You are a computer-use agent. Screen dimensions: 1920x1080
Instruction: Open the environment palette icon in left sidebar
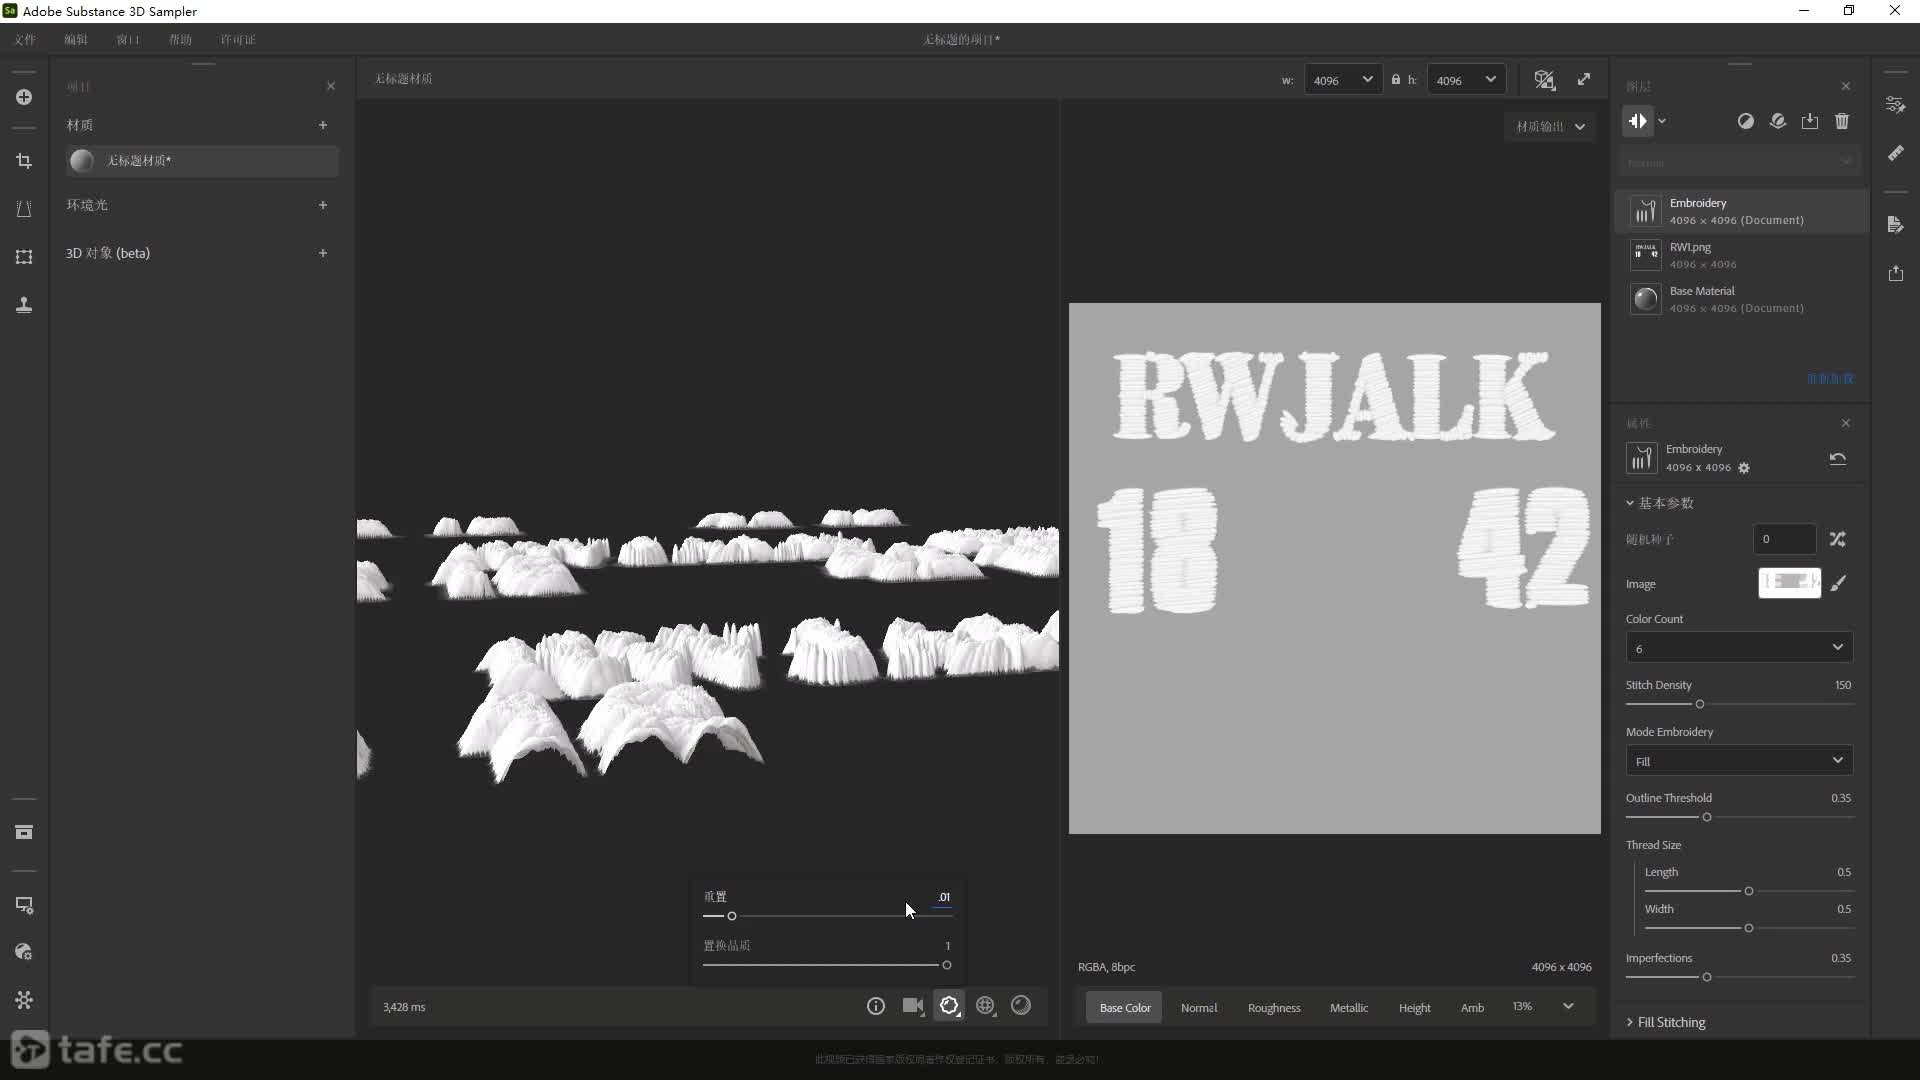click(x=24, y=952)
